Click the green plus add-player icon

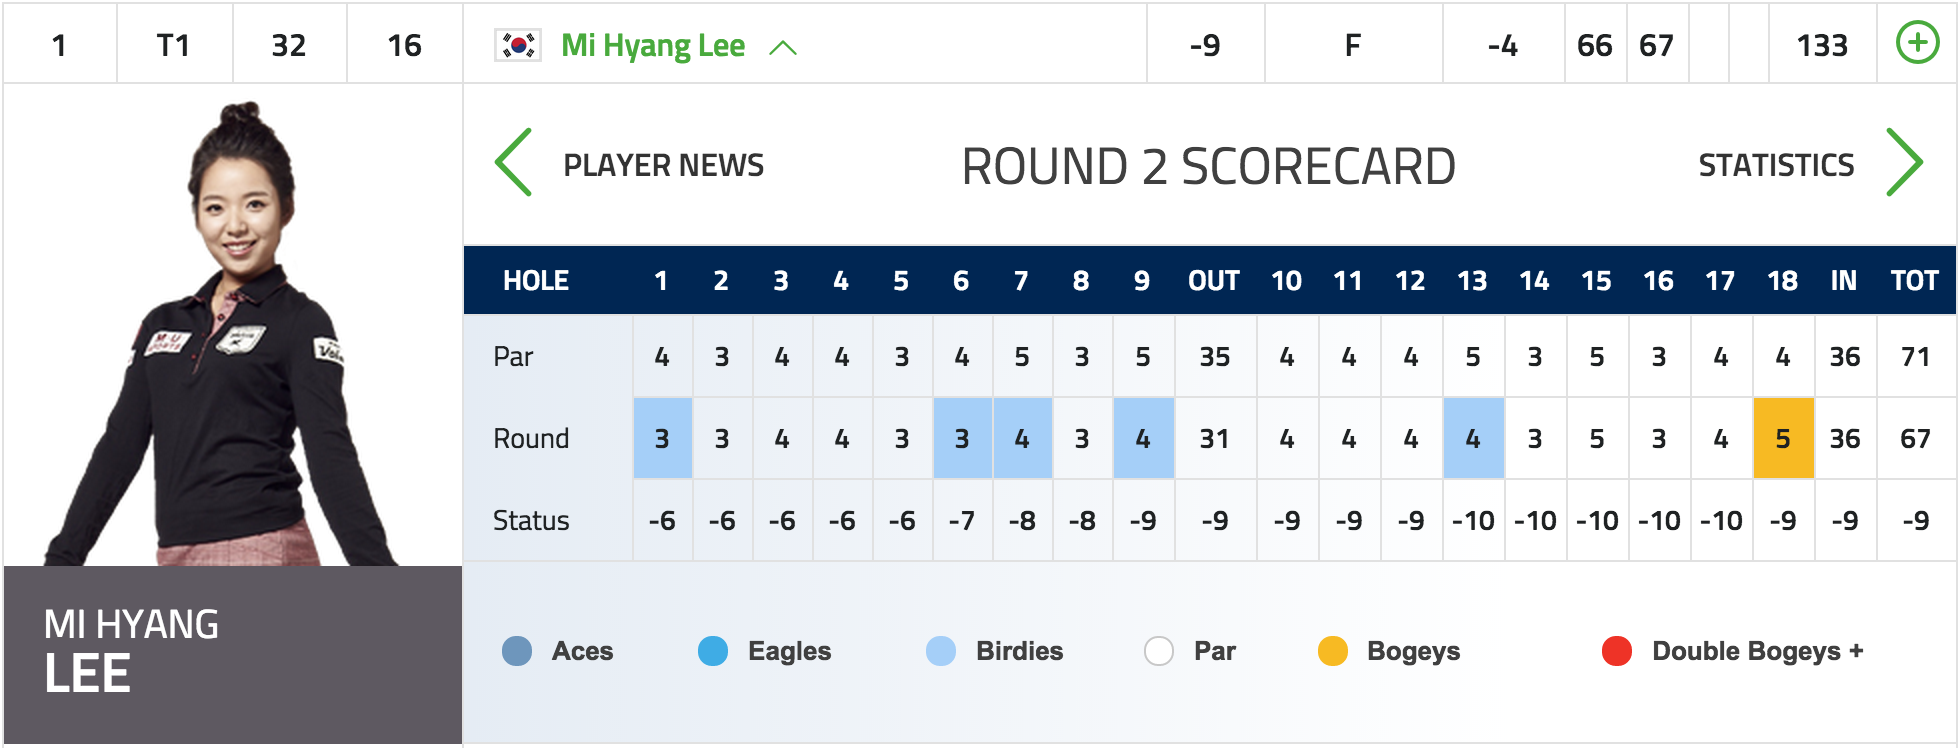point(1917,43)
